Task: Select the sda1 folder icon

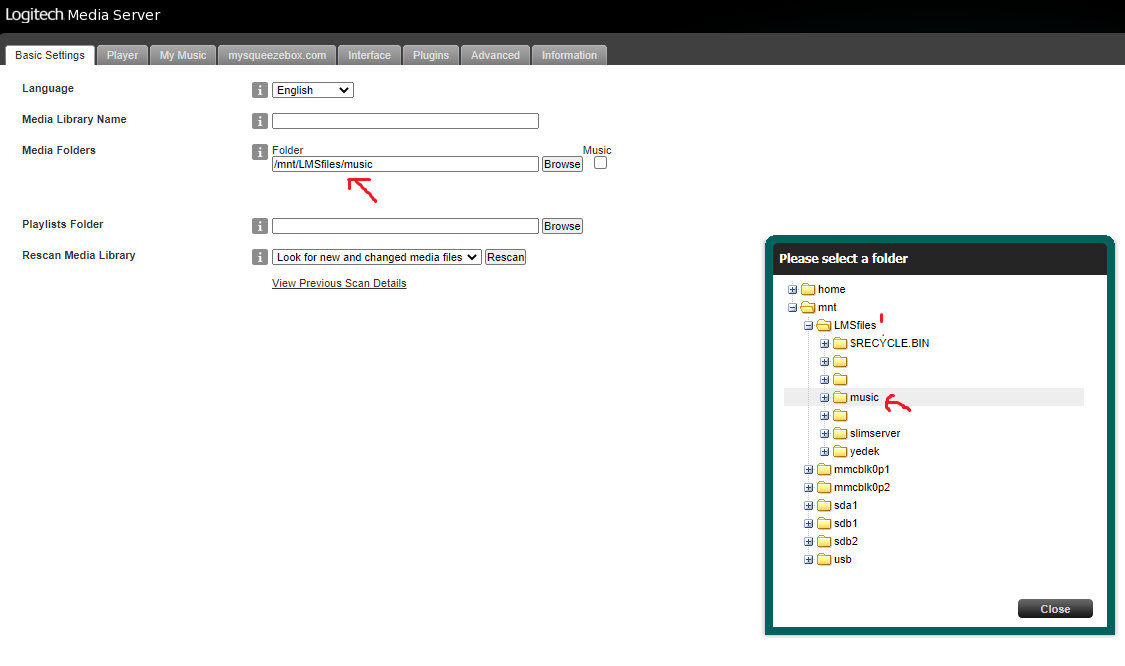Action: tap(824, 505)
